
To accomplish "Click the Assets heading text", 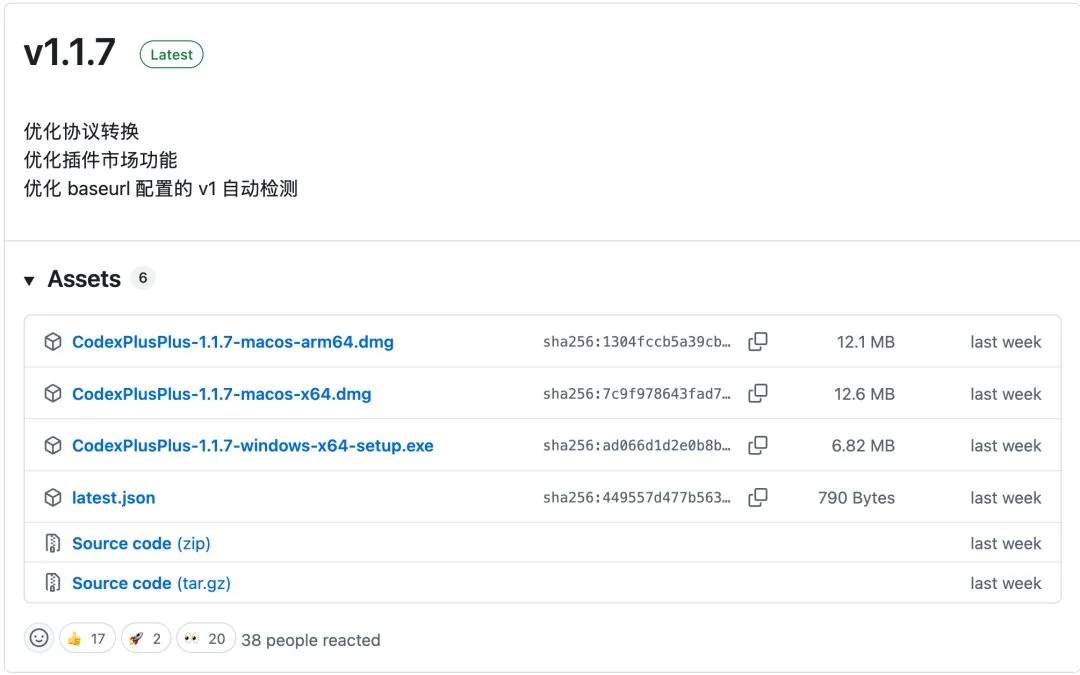I will 84,279.
